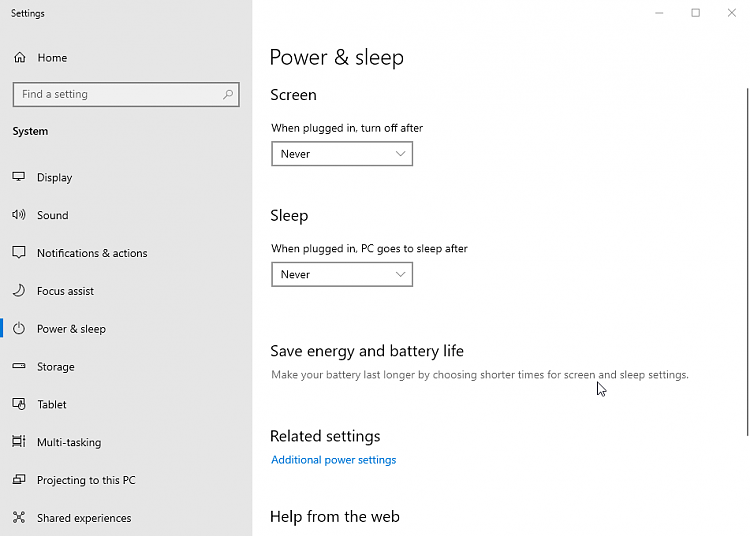Open the PC goes to sleep dropdown
The image size is (750, 536).
coord(342,274)
